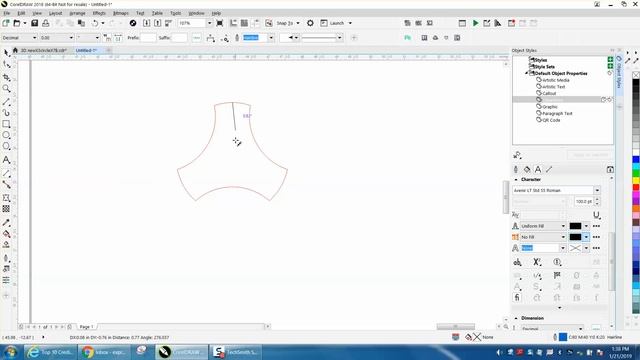The image size is (640, 360).
Task: Click the font size 100.0 pt field
Action: (584, 202)
